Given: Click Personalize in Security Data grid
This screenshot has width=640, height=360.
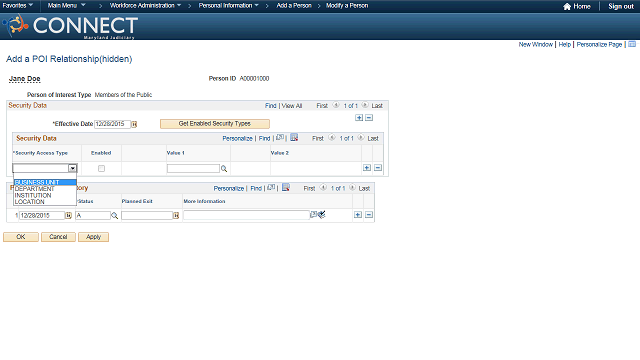Looking at the screenshot, I should coord(238,138).
